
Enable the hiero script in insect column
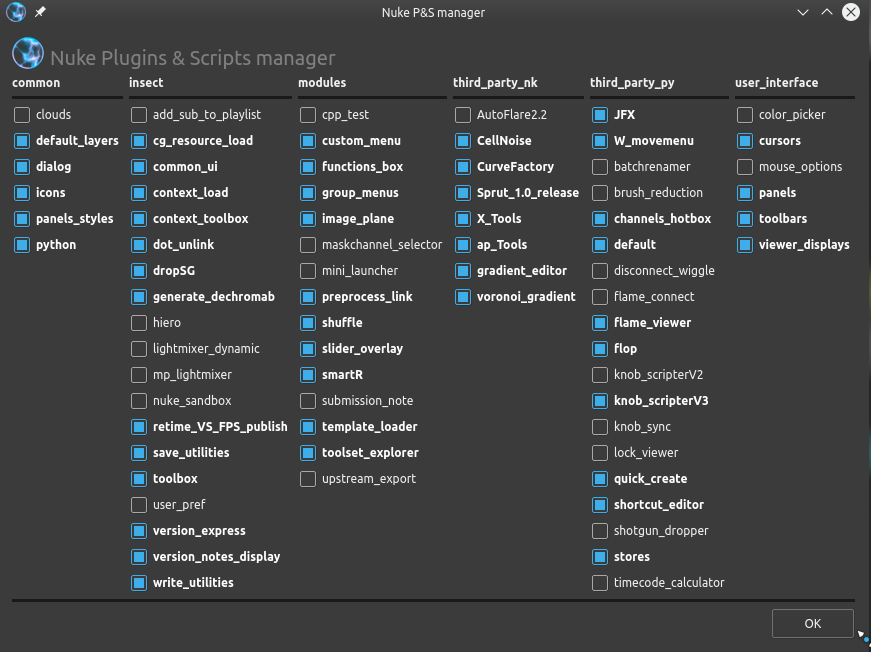(139, 322)
